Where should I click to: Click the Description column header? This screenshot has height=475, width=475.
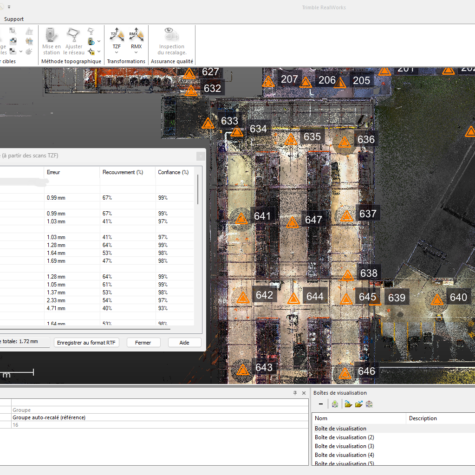[x=441, y=418]
